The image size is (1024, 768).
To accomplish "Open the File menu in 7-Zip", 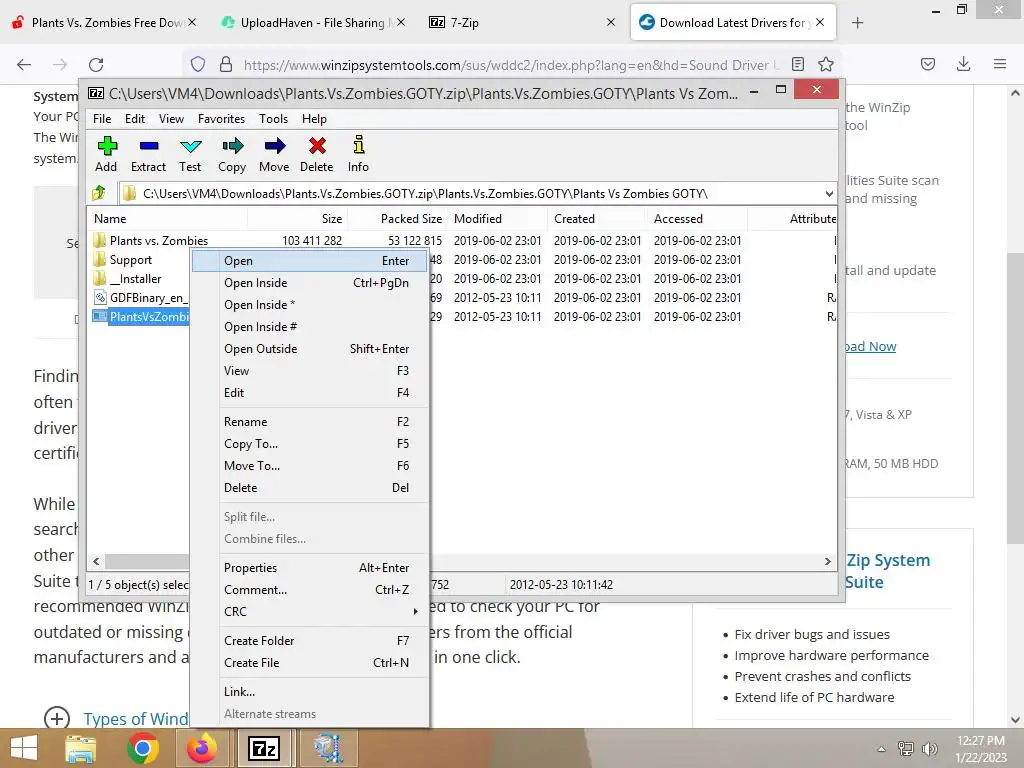I will (102, 119).
